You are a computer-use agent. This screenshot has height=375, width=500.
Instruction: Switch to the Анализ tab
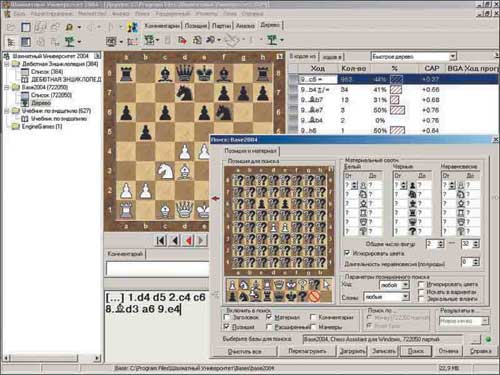[245, 26]
